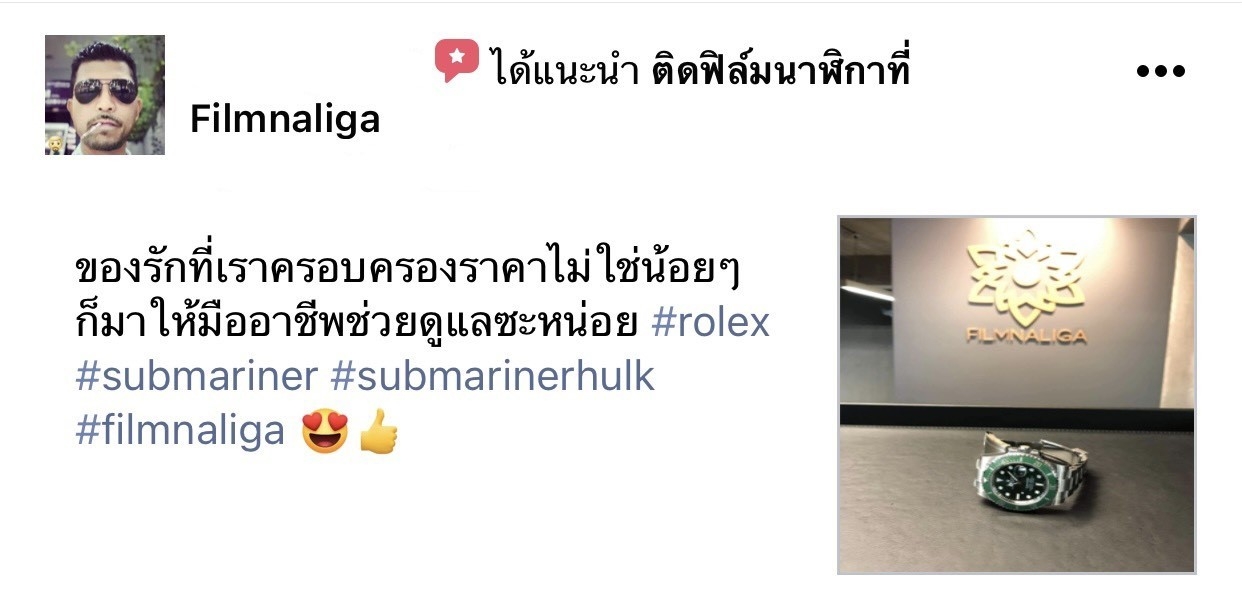1242x612 pixels.
Task: Click the post line starting ของรักที่เราครอบครอง
Action: coord(411,269)
